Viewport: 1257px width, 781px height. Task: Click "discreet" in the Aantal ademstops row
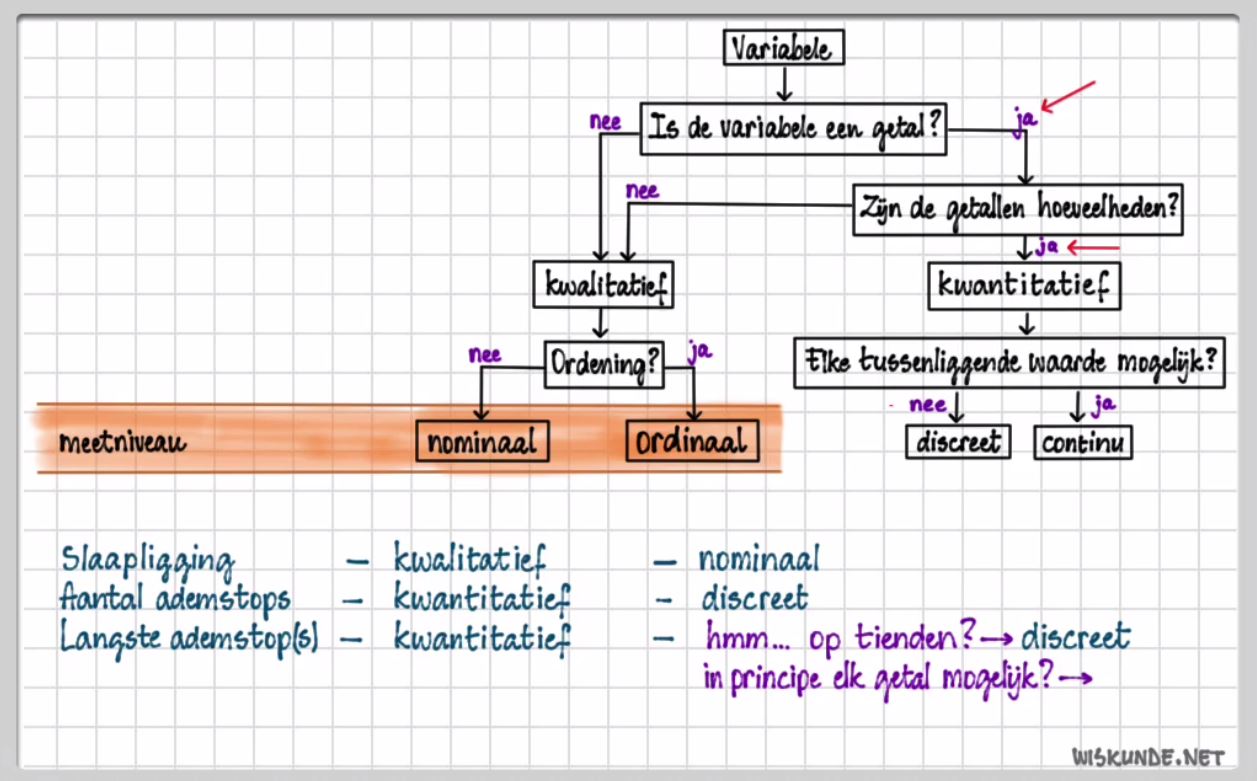click(x=754, y=599)
